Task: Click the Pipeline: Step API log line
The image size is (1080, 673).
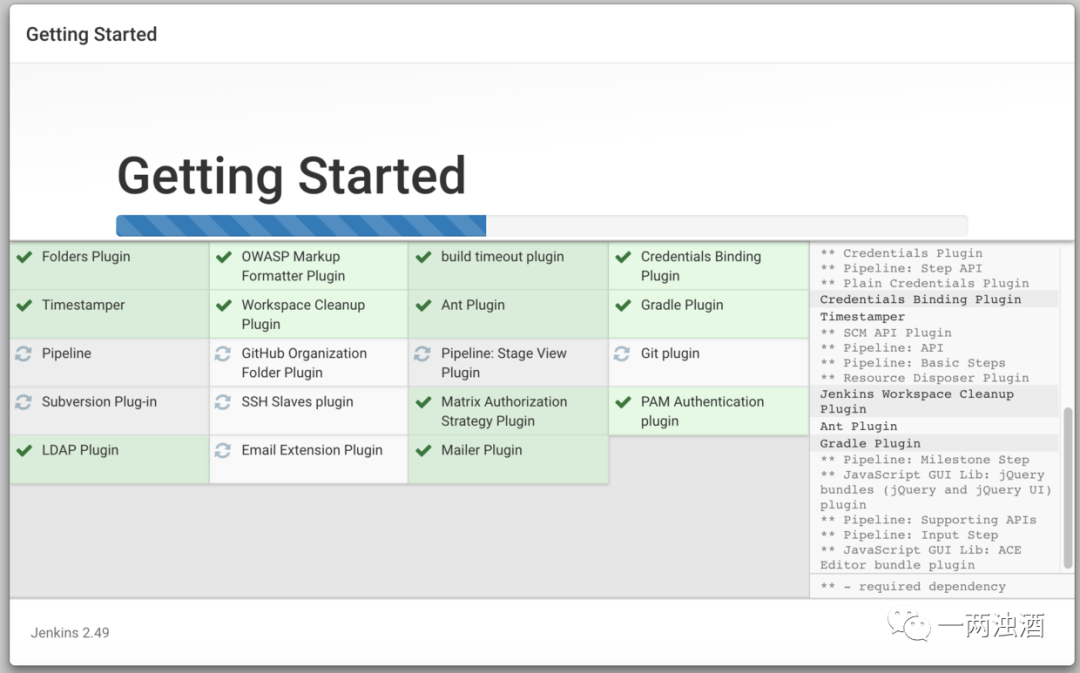Action: [901, 267]
